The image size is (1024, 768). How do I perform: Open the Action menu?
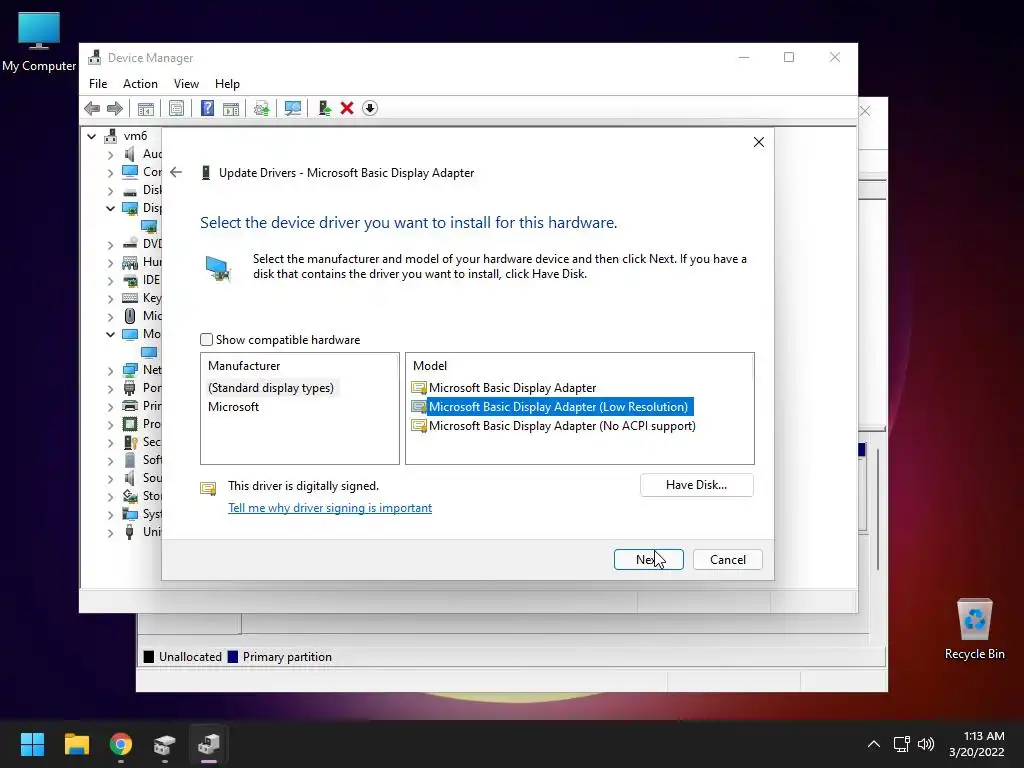(140, 84)
